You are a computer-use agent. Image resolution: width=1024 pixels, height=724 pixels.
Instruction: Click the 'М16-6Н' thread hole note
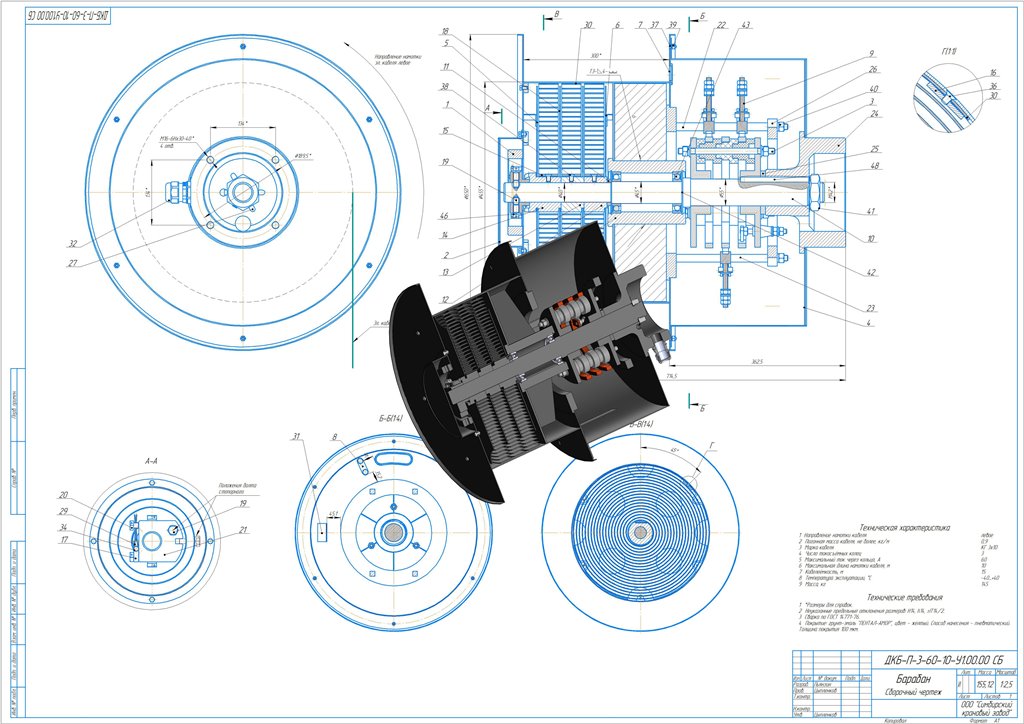tap(177, 142)
